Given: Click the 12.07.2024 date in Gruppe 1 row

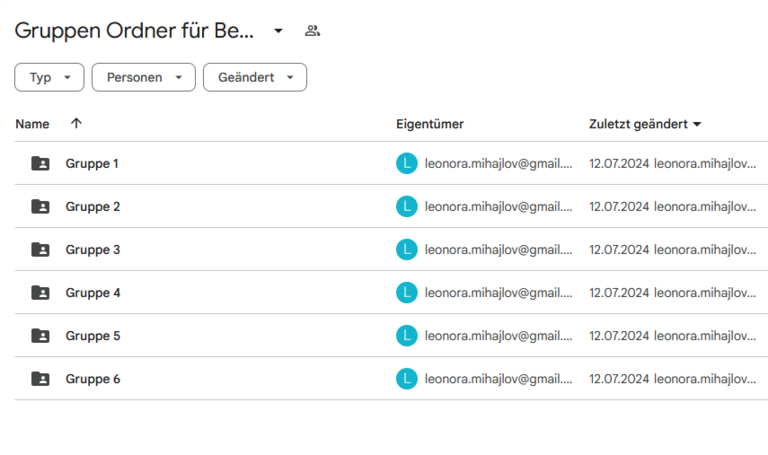Looking at the screenshot, I should pyautogui.click(x=619, y=164).
